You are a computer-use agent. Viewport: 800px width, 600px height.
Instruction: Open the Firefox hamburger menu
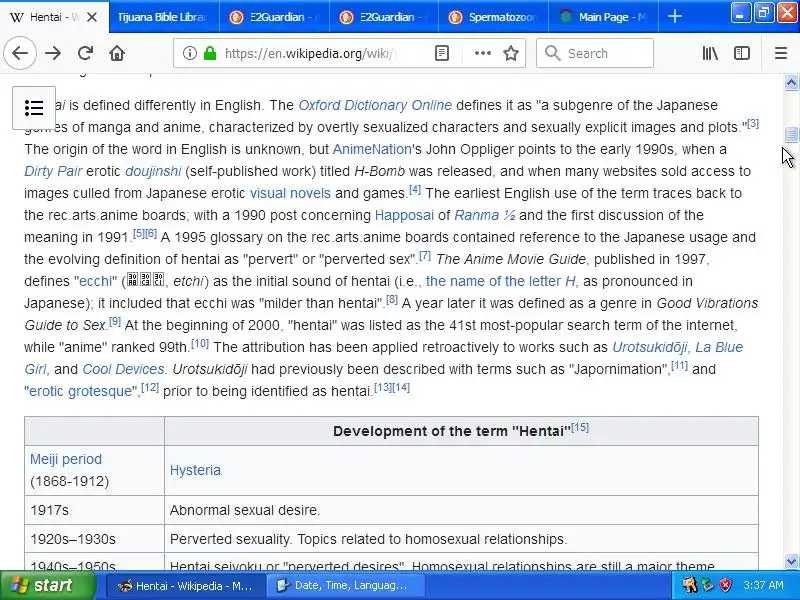pos(781,53)
